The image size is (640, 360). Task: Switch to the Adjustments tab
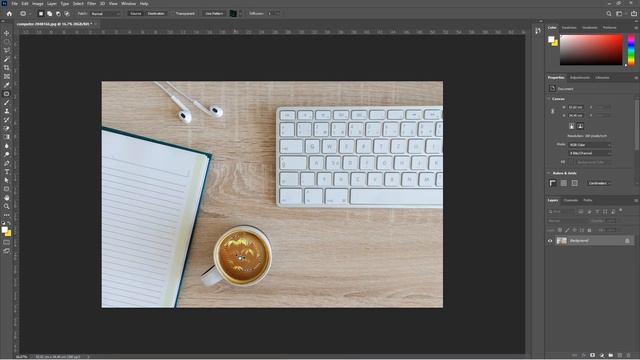coord(580,78)
